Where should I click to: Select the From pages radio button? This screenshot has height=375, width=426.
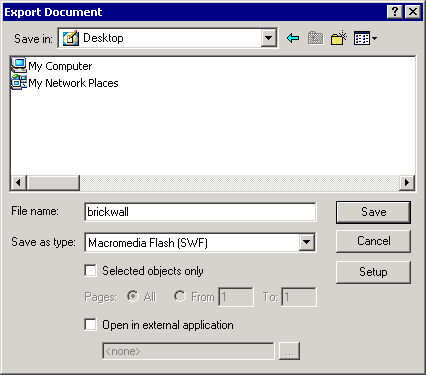point(180,296)
